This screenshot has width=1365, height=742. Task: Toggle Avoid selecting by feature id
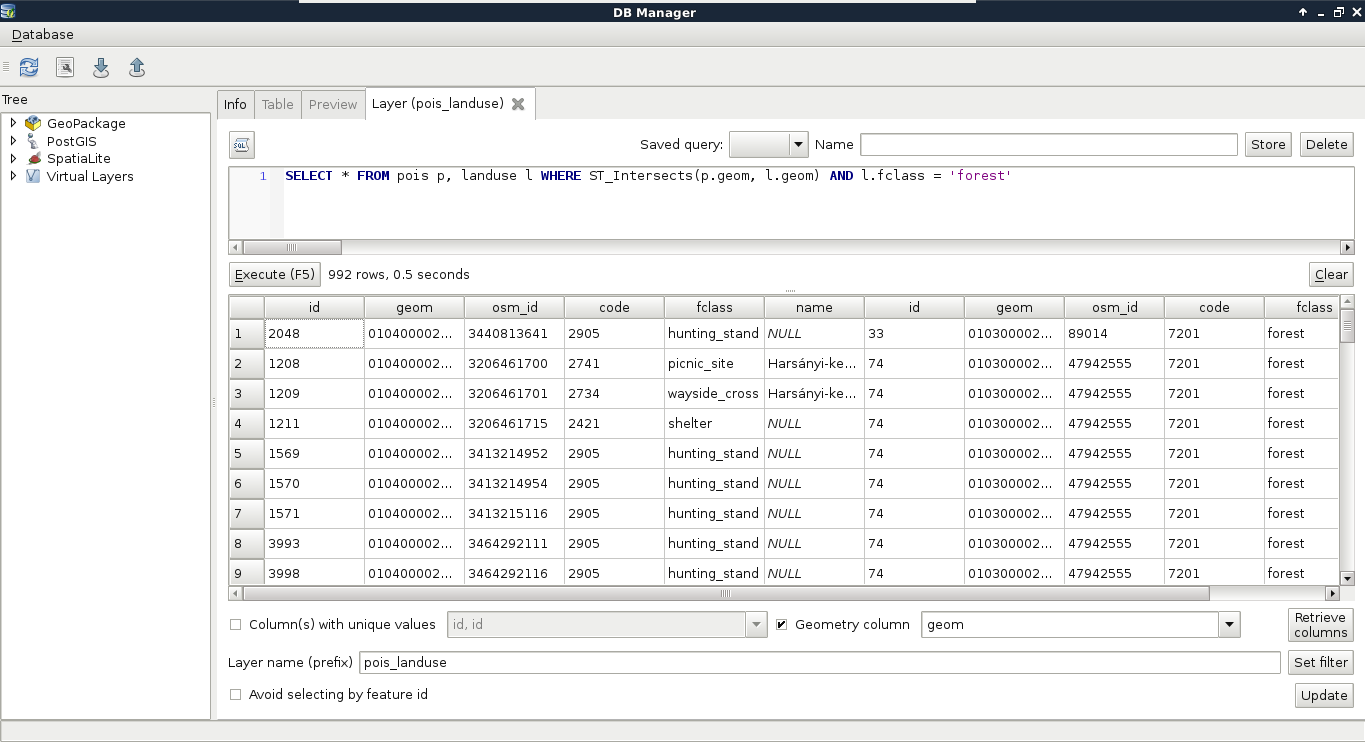click(236, 695)
